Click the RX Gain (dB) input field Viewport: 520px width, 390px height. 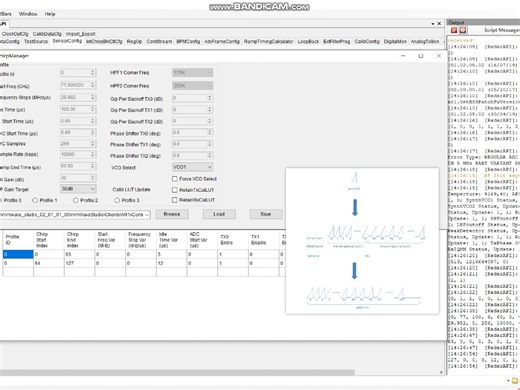(x=78, y=178)
